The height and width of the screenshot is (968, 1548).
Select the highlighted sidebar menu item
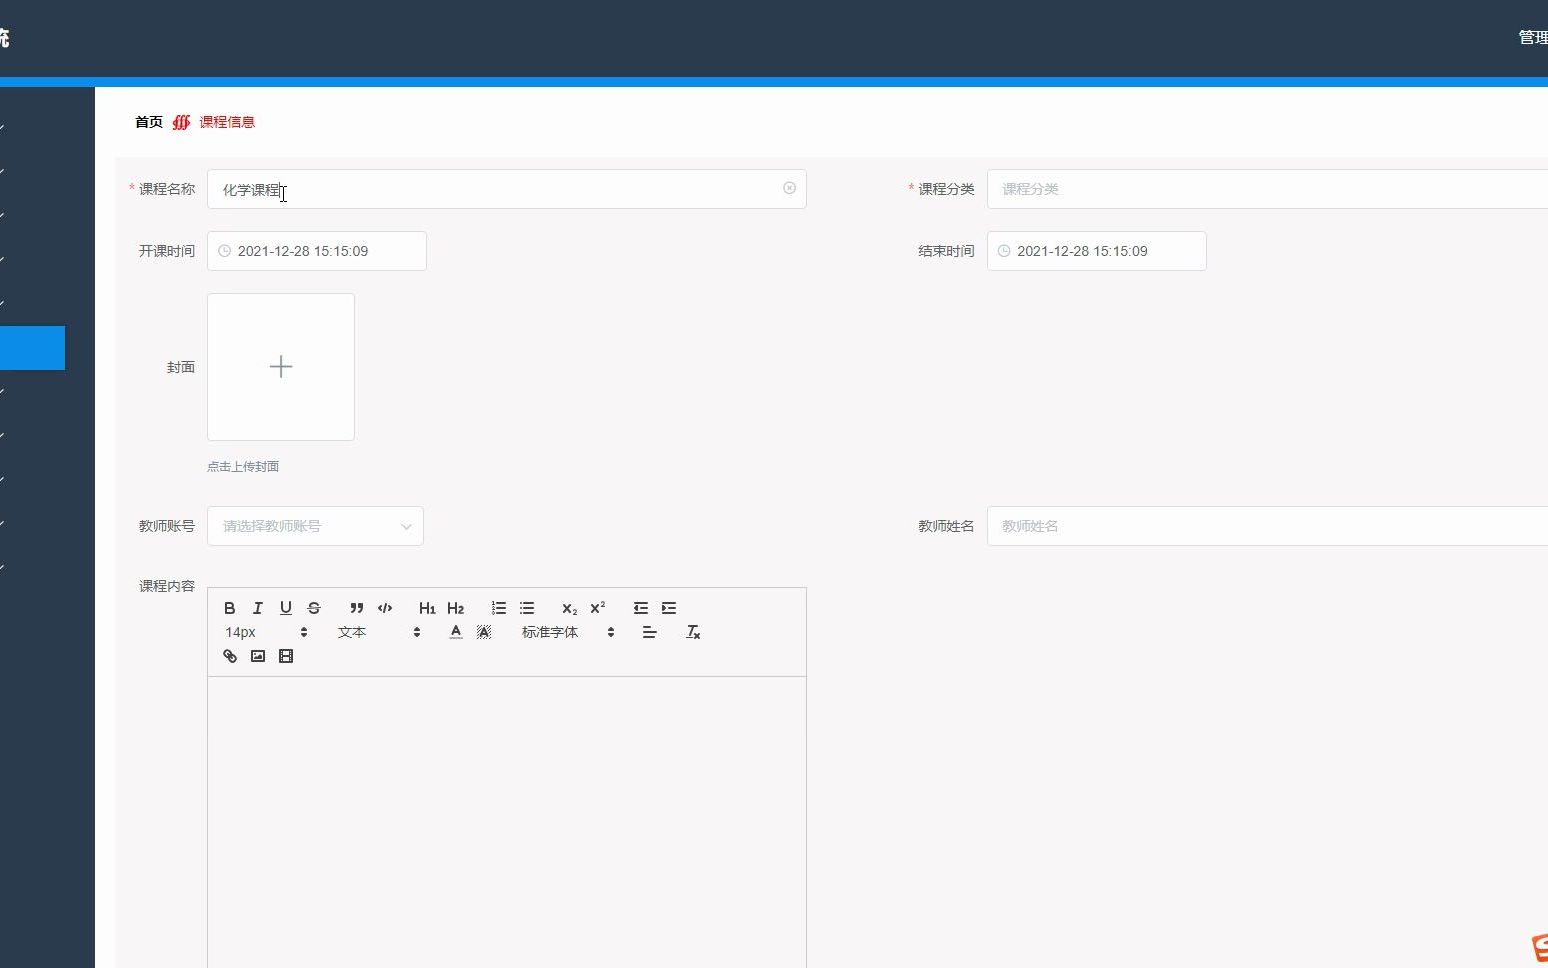click(x=32, y=348)
